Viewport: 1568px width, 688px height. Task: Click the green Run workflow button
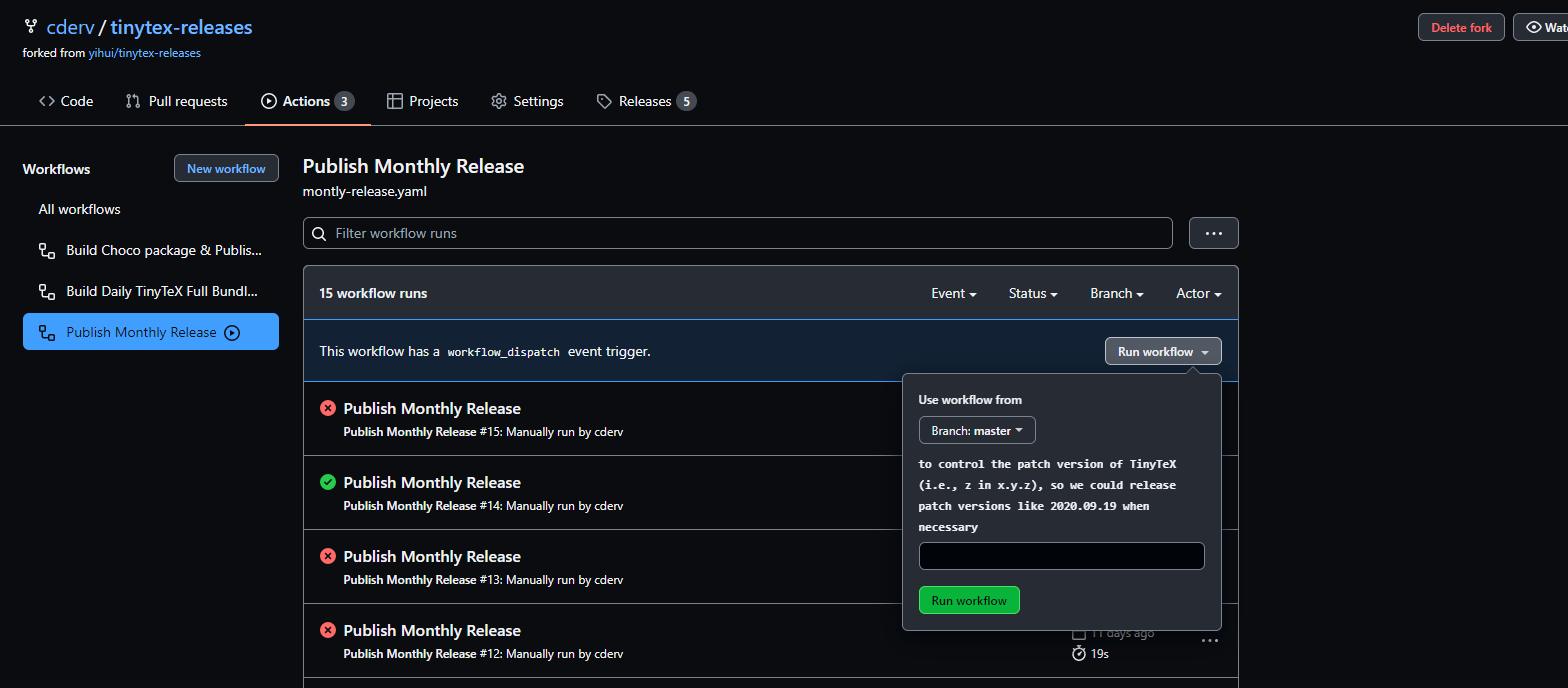coord(969,600)
